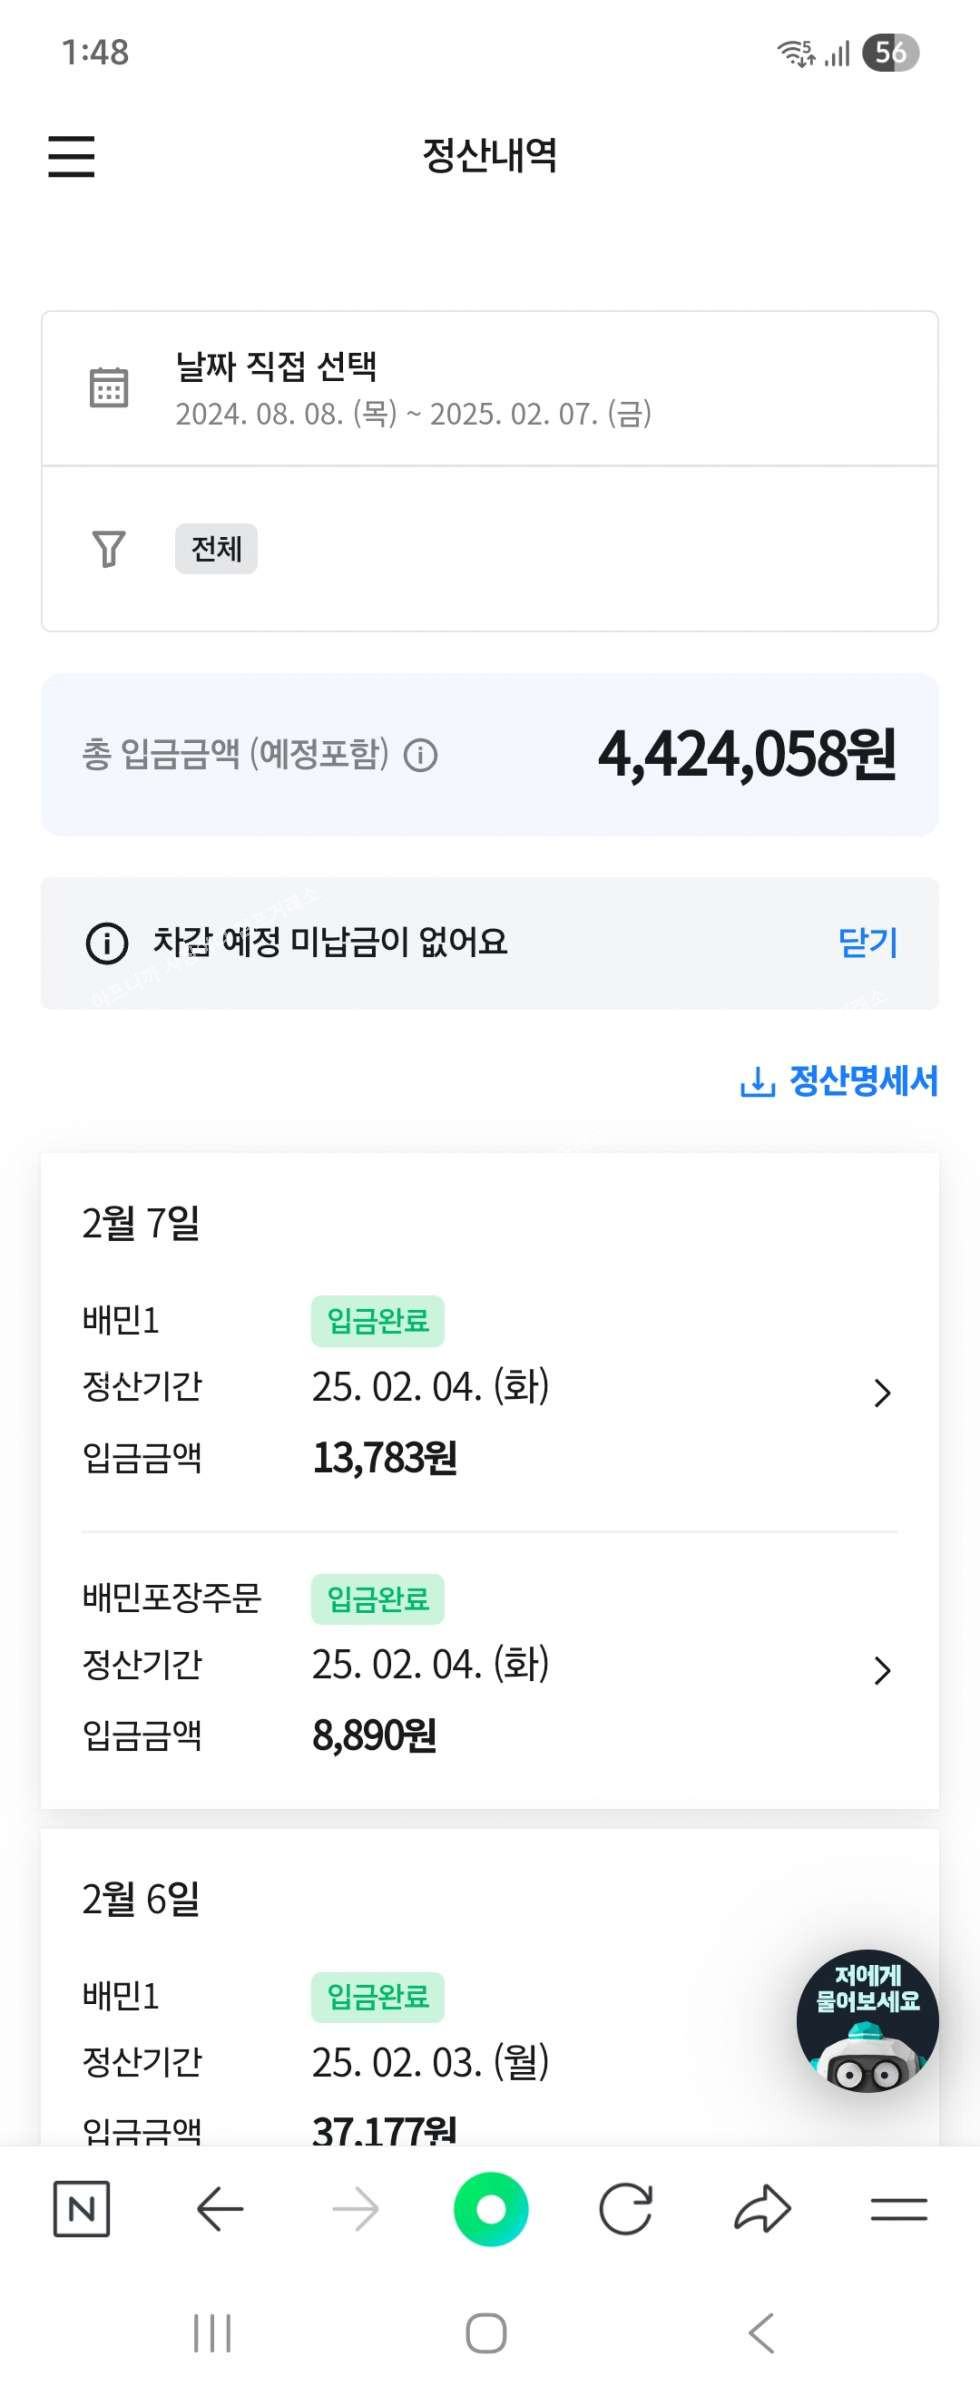This screenshot has height=2395, width=980.
Task: Go back using the browser back arrow
Action: [x=220, y=2209]
